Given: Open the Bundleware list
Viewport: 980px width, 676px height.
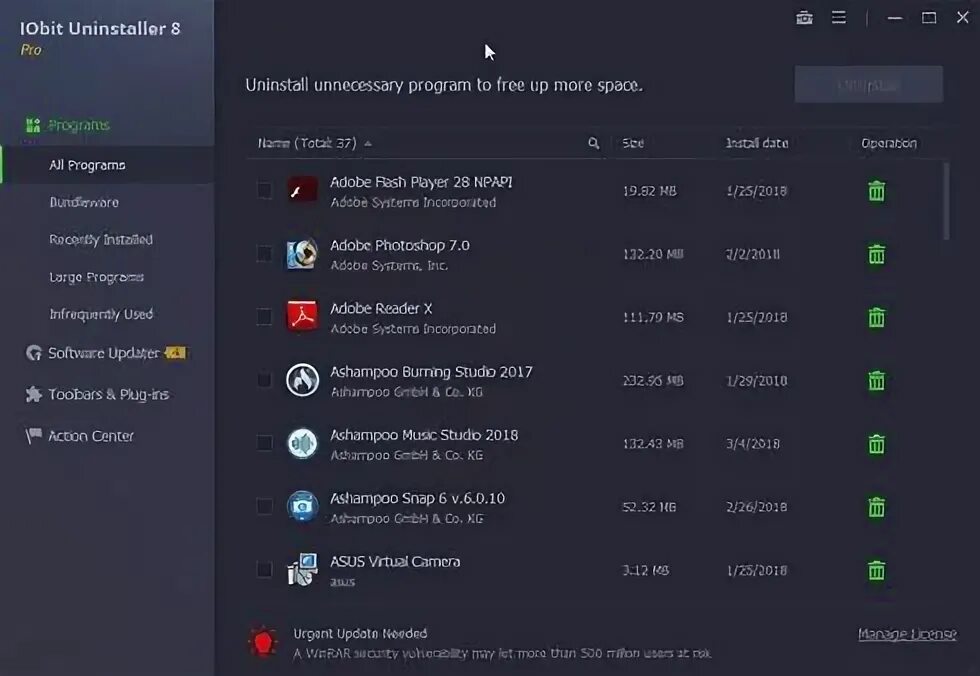Looking at the screenshot, I should coord(84,202).
